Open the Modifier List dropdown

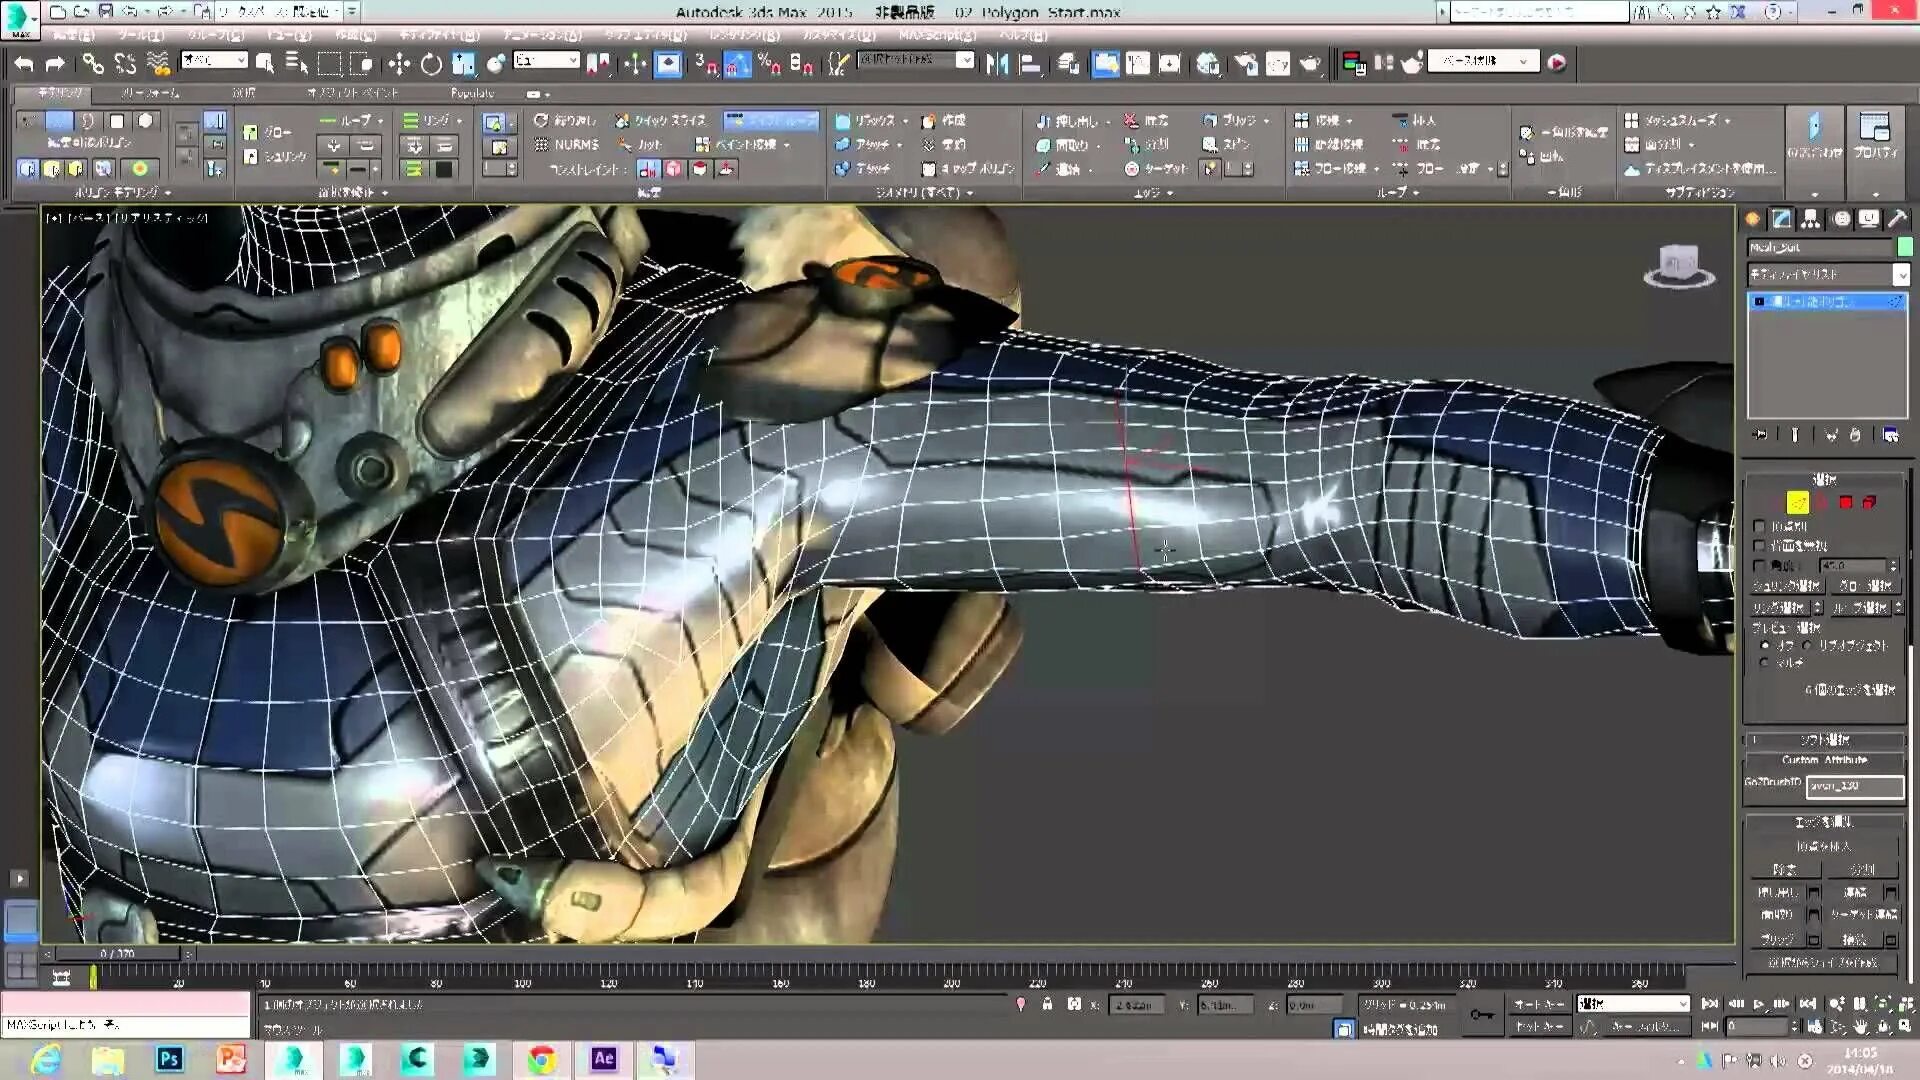(x=1900, y=274)
